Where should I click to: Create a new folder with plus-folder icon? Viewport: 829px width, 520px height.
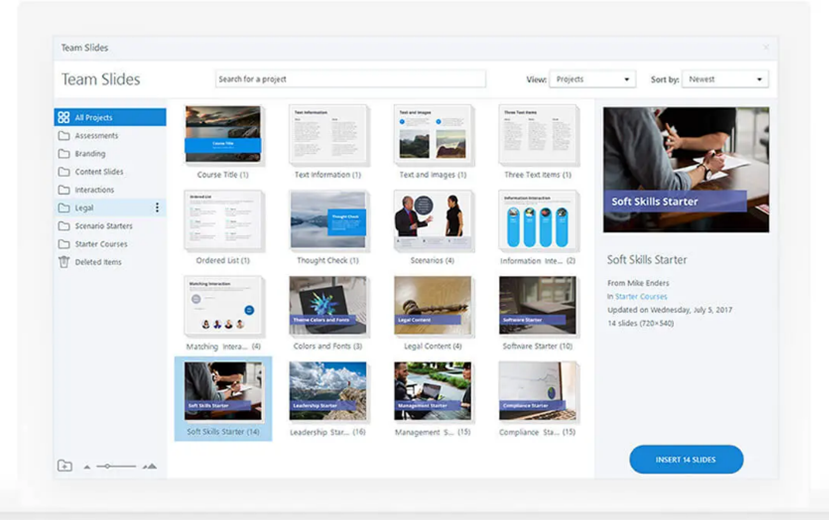(65, 466)
